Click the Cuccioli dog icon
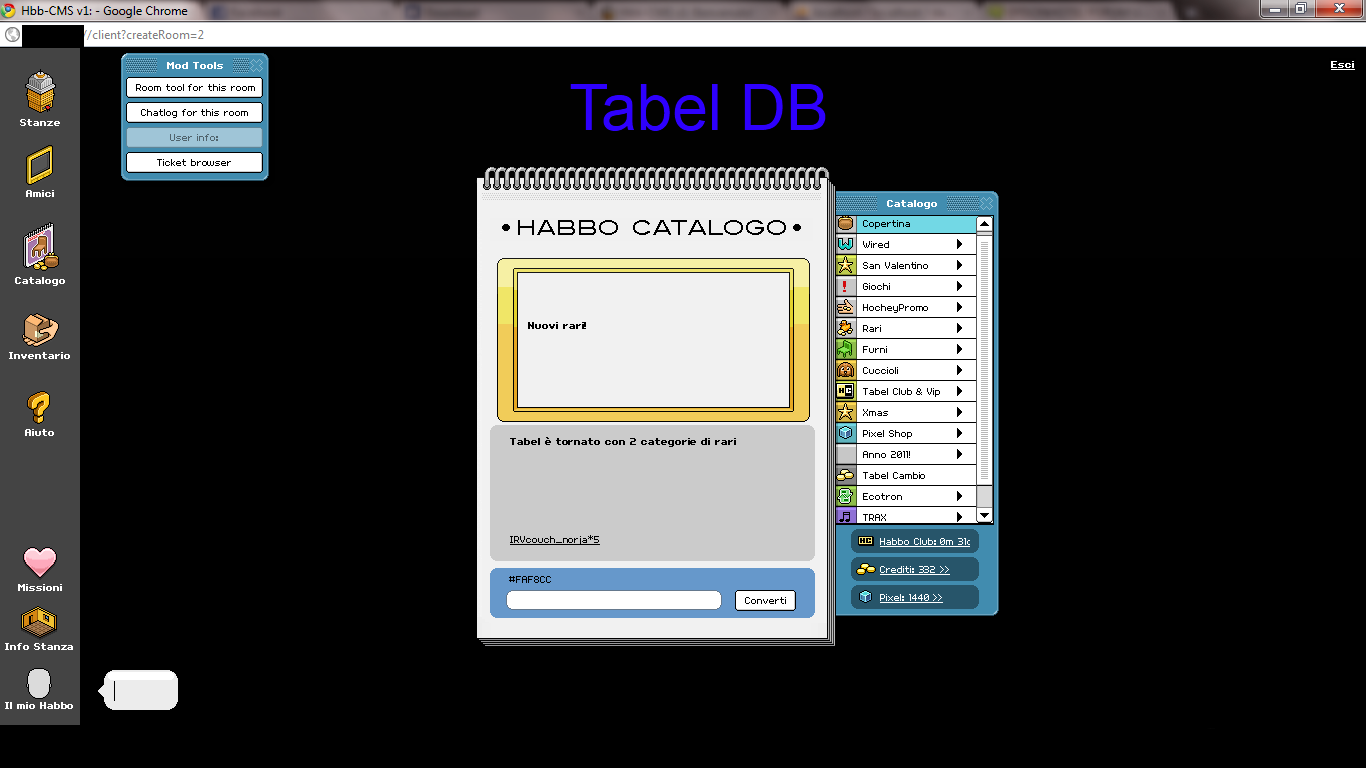The width and height of the screenshot is (1366, 768). click(x=846, y=370)
